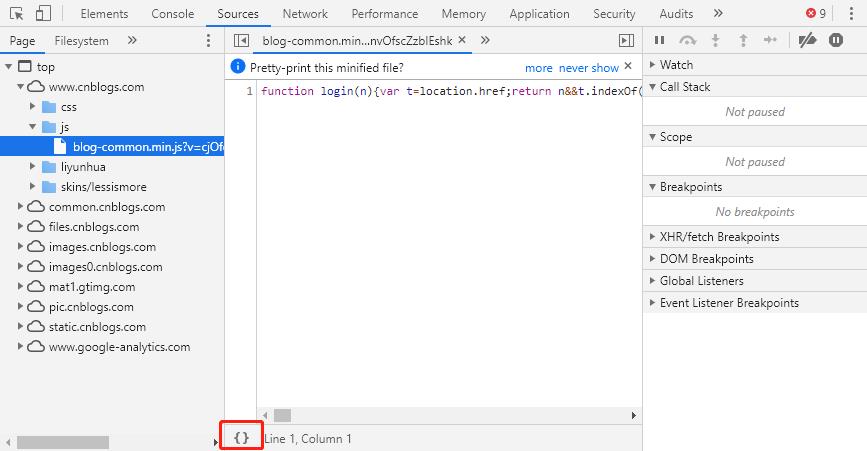867x451 pixels.
Task: Click the blue info icon in infobar
Action: point(238,66)
